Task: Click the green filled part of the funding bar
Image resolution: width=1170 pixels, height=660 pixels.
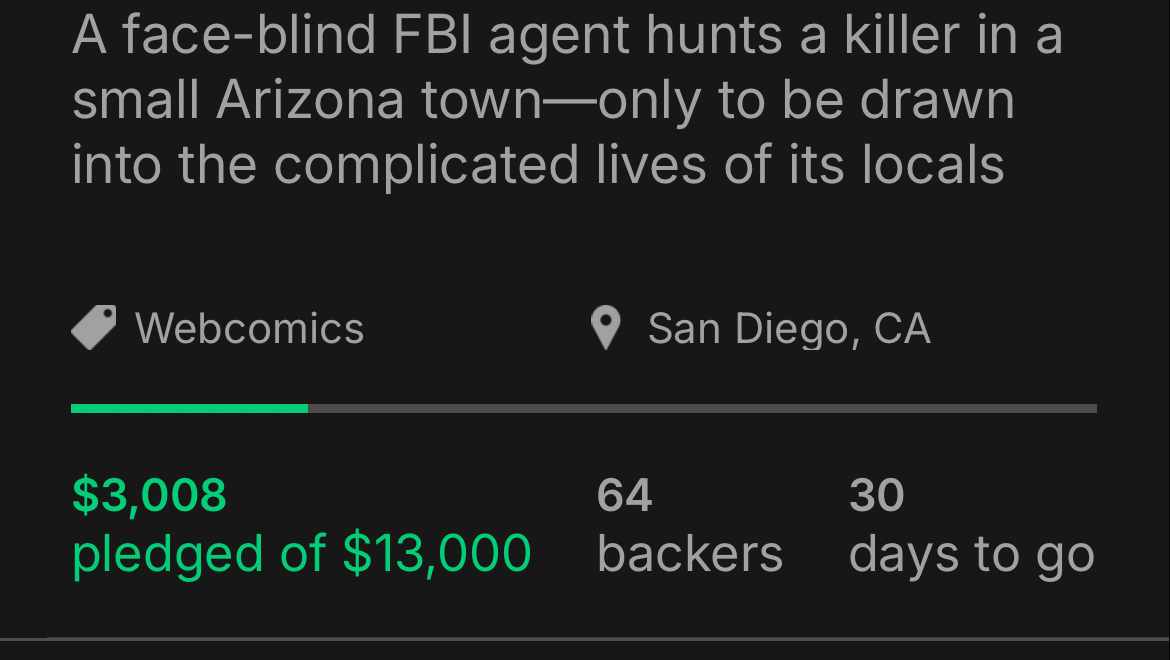Action: pos(189,408)
